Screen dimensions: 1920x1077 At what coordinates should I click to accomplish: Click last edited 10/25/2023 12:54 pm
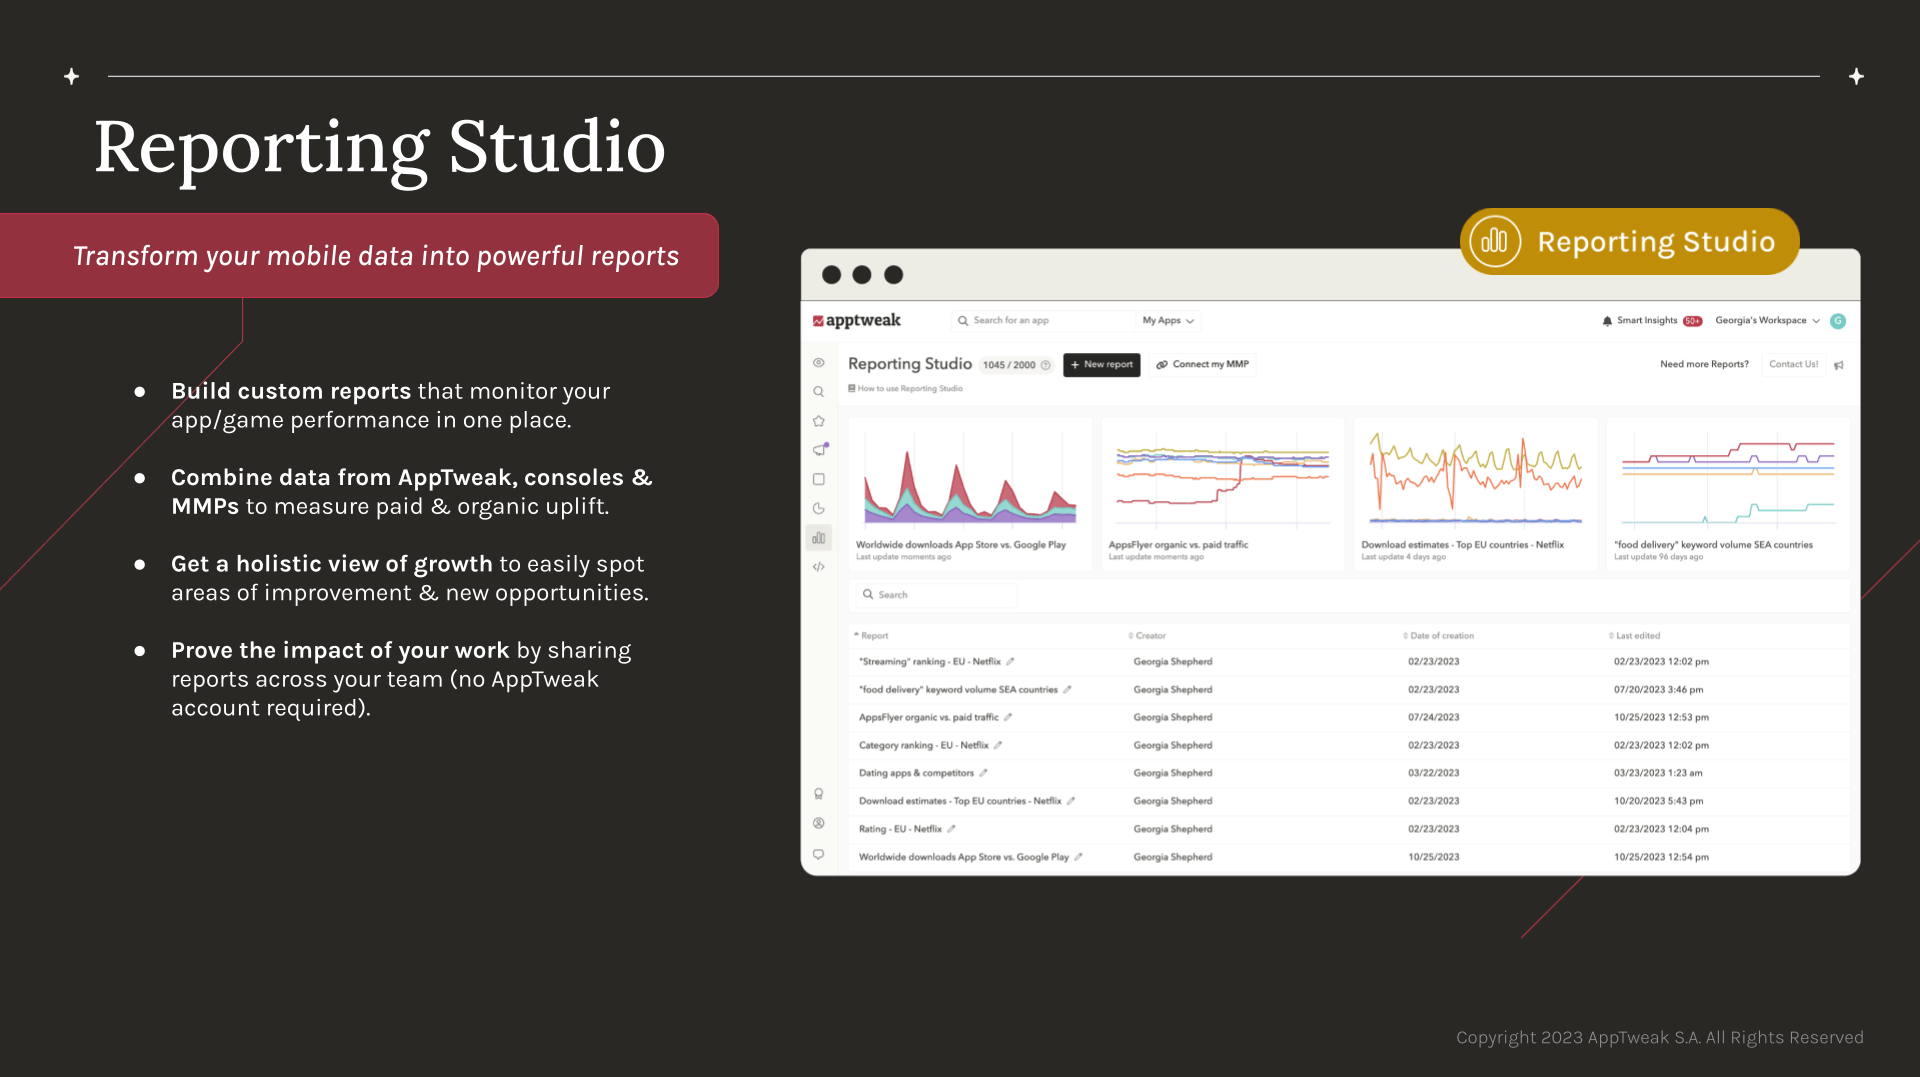pos(1661,858)
